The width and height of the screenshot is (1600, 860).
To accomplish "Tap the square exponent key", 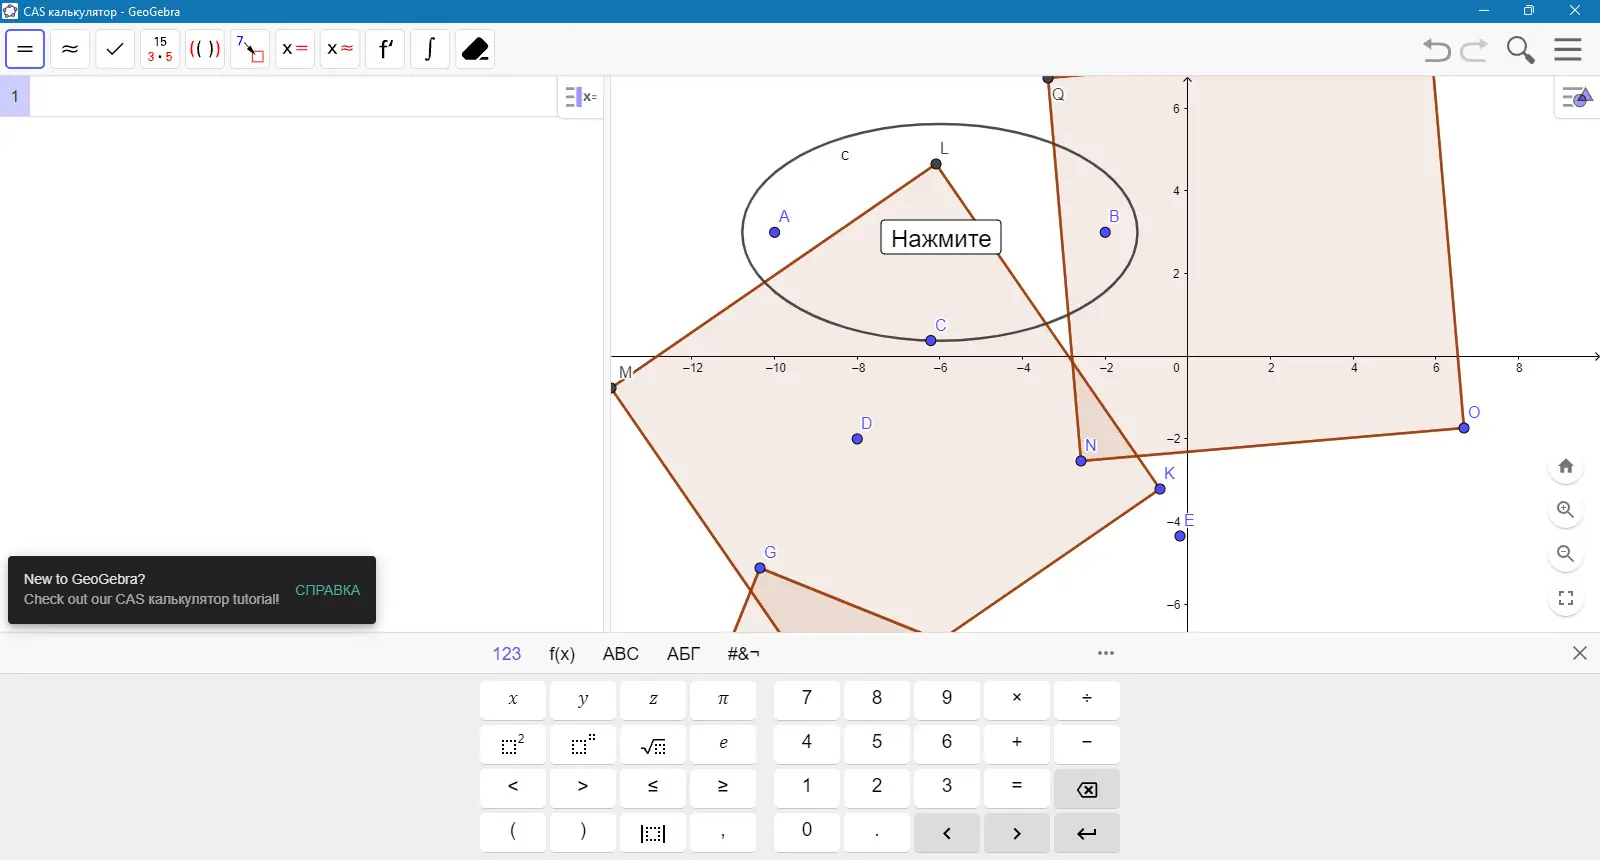I will 513,744.
